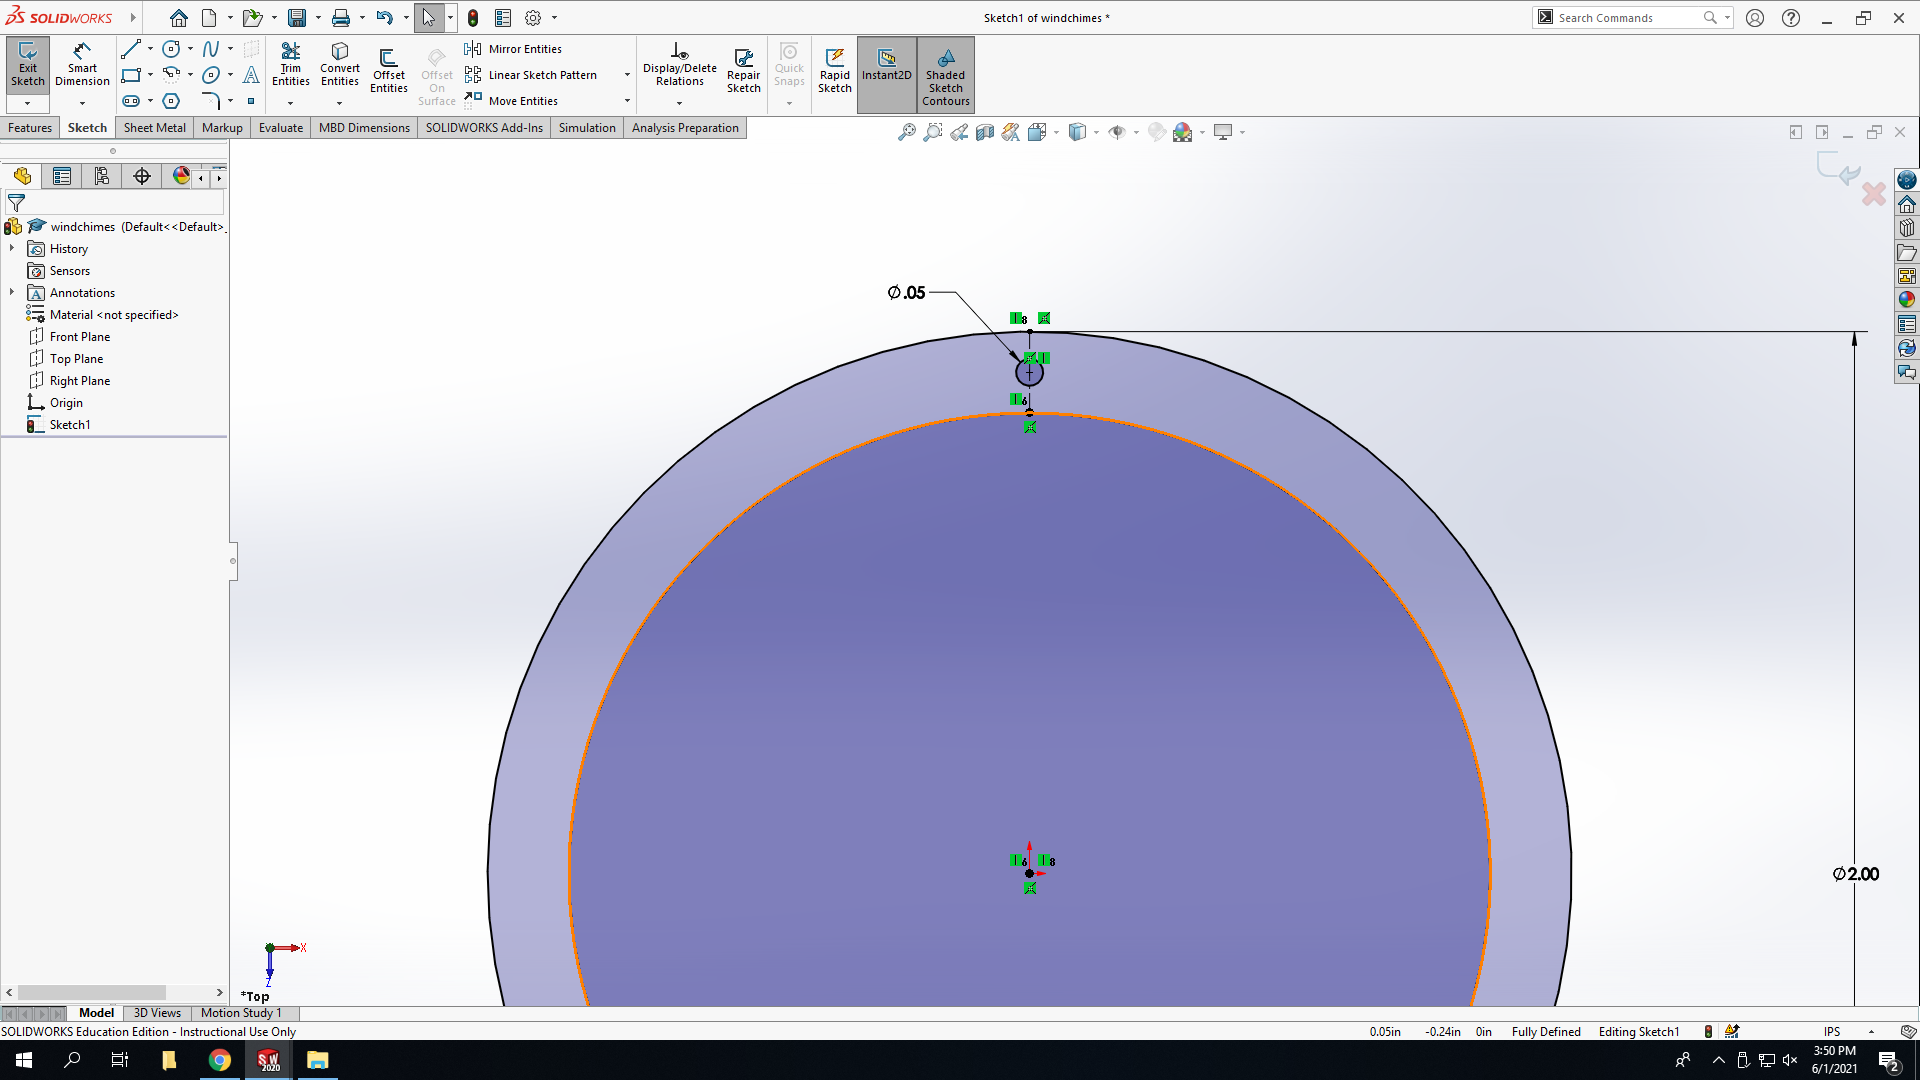Switch to the Evaluate tab
Image resolution: width=1920 pixels, height=1080 pixels.
click(280, 128)
